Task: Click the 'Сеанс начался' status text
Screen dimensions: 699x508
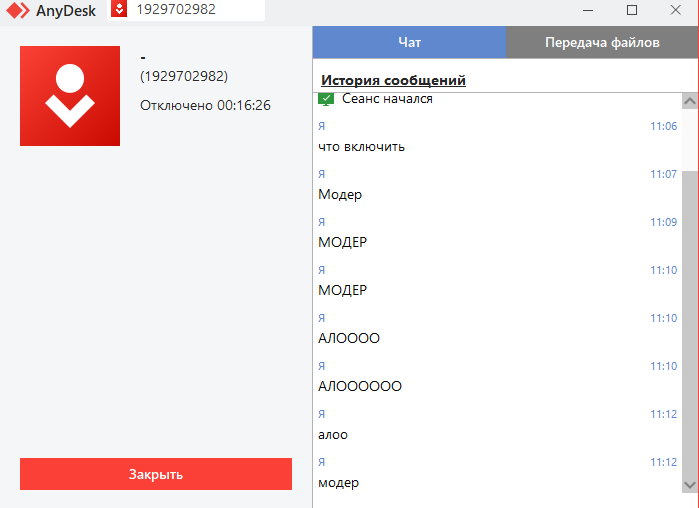Action: pos(387,99)
